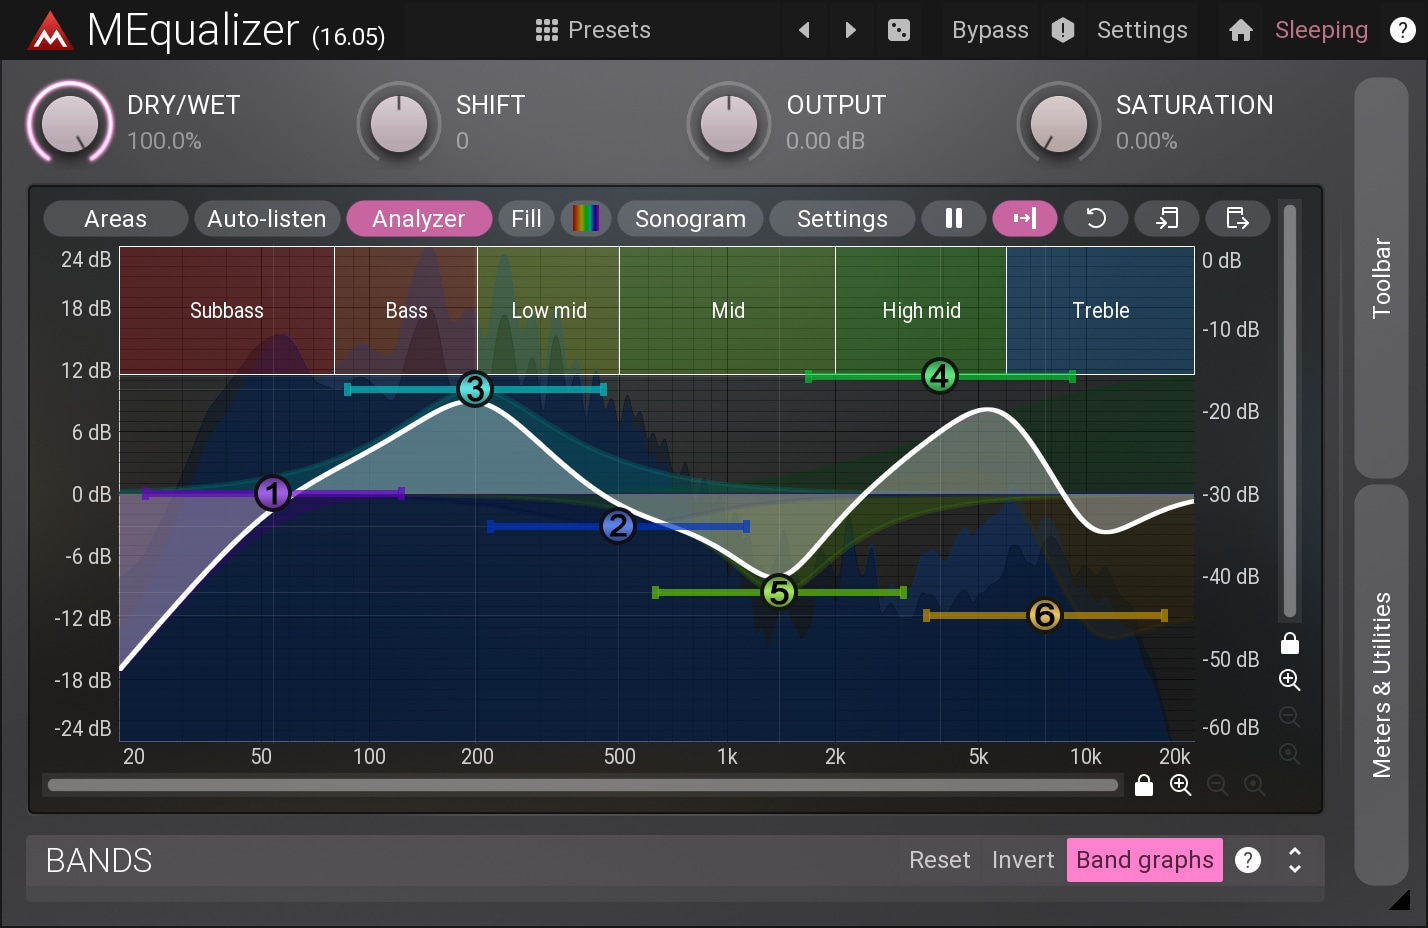Click the DRY/WET knob
The width and height of the screenshot is (1428, 928).
pos(70,123)
